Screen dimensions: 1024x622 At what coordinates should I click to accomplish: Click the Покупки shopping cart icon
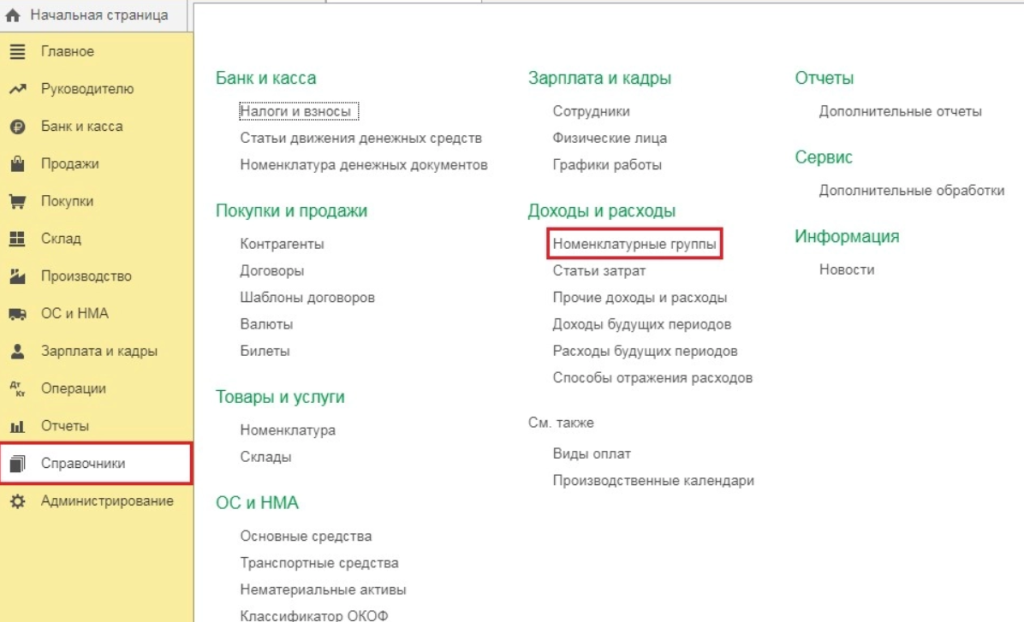coord(18,201)
